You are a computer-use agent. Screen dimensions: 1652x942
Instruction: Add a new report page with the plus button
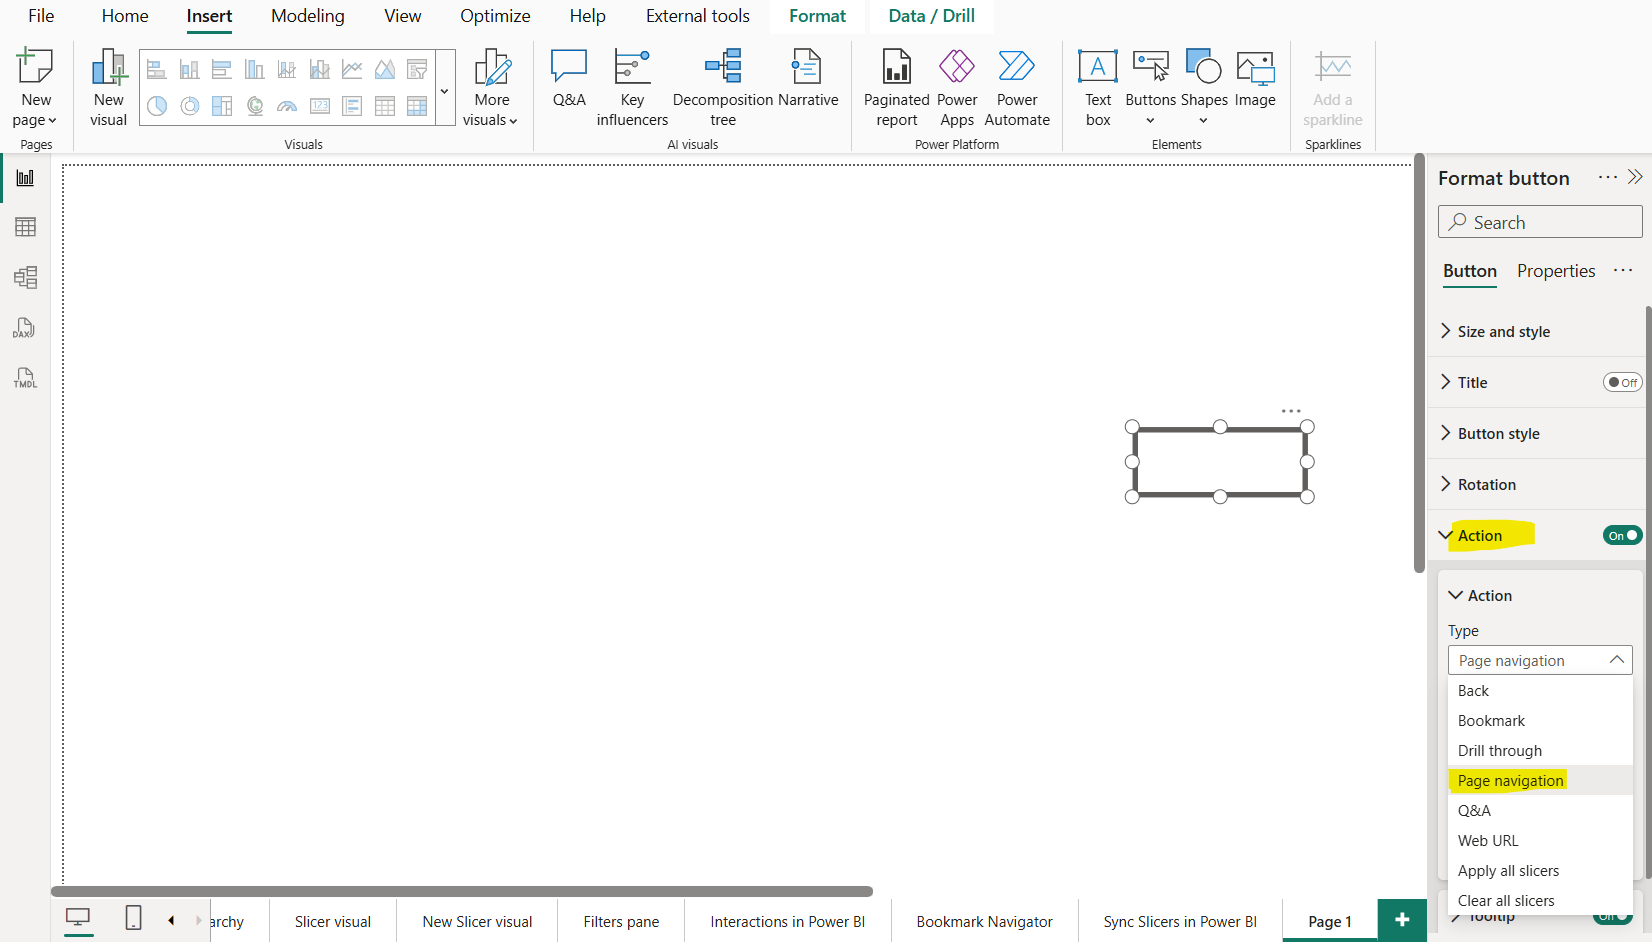[x=1402, y=919]
